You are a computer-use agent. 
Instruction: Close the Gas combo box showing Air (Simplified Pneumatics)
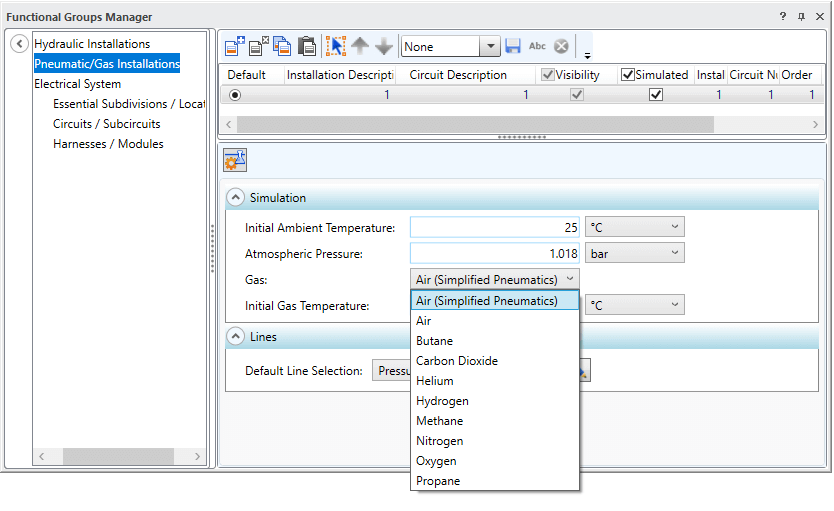click(x=495, y=279)
